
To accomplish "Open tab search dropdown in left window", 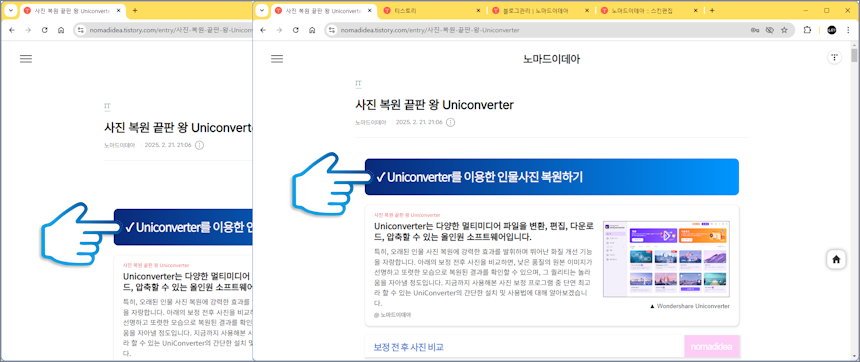I will pyautogui.click(x=10, y=10).
